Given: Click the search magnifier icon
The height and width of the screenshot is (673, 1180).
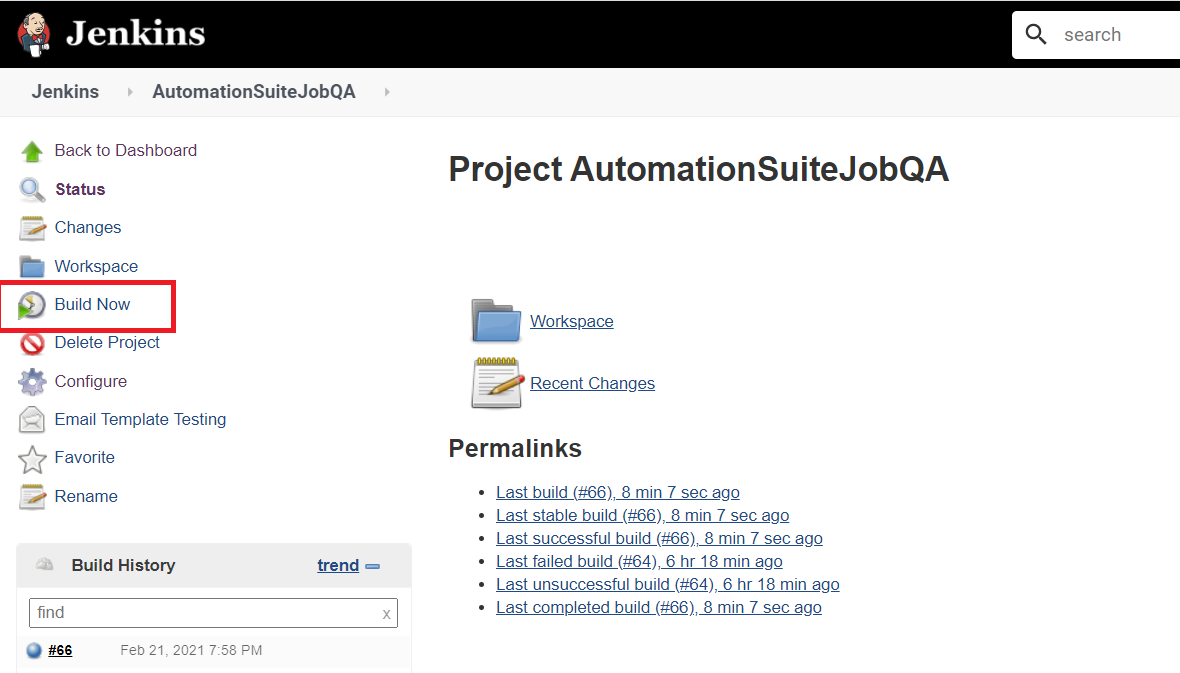Looking at the screenshot, I should 1036,33.
